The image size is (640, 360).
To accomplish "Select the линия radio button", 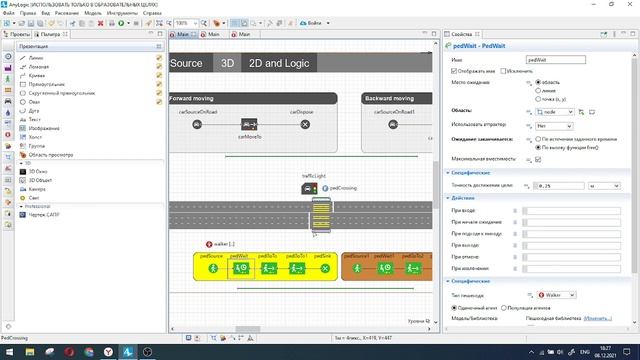I will coord(538,91).
